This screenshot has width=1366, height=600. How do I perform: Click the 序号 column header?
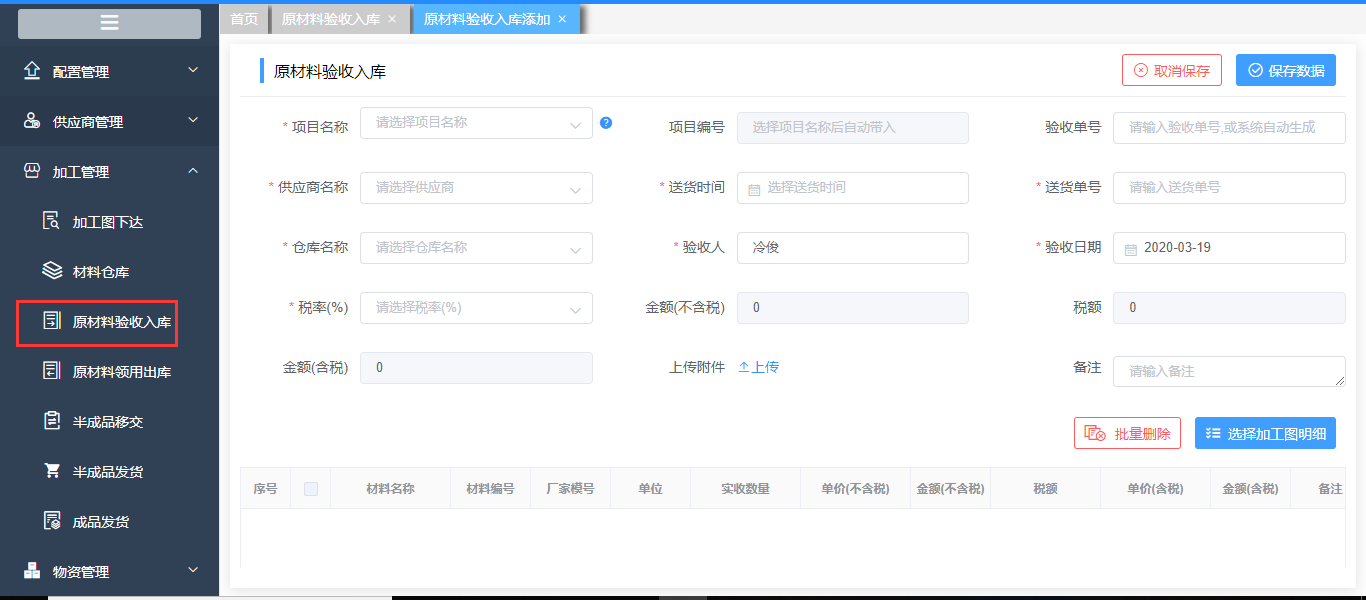coord(266,489)
